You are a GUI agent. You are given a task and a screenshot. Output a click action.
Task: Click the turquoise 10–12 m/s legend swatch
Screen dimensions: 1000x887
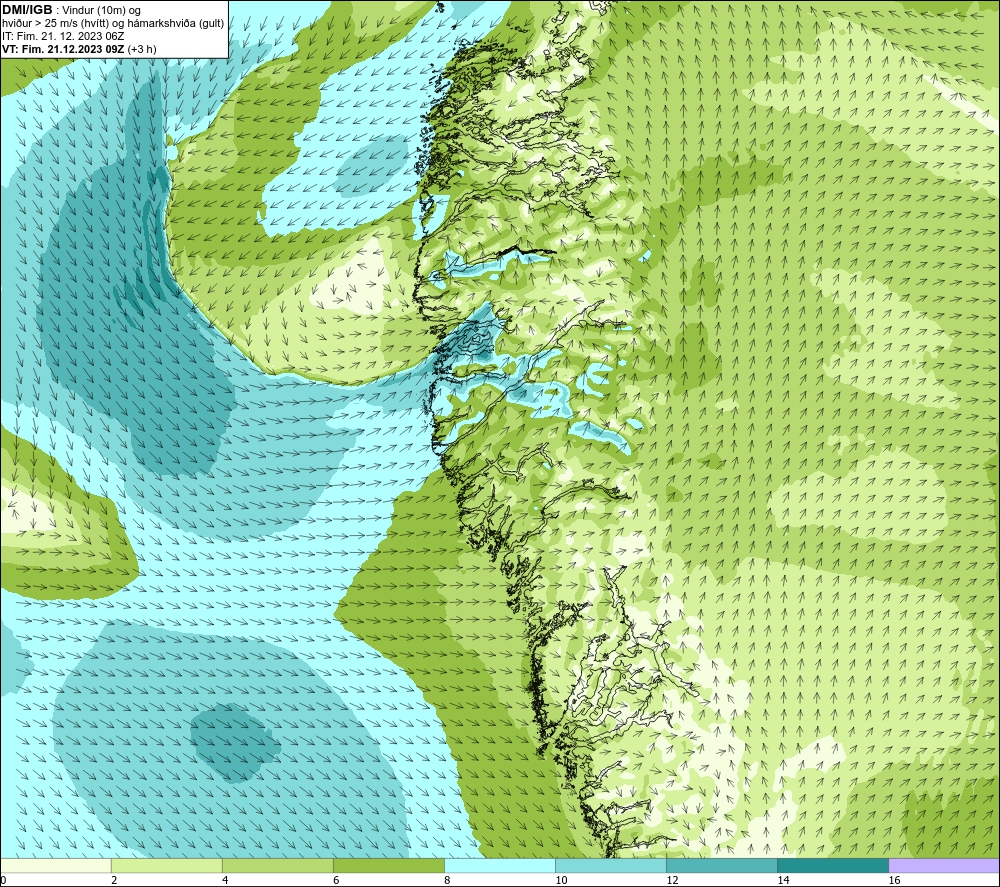point(611,866)
